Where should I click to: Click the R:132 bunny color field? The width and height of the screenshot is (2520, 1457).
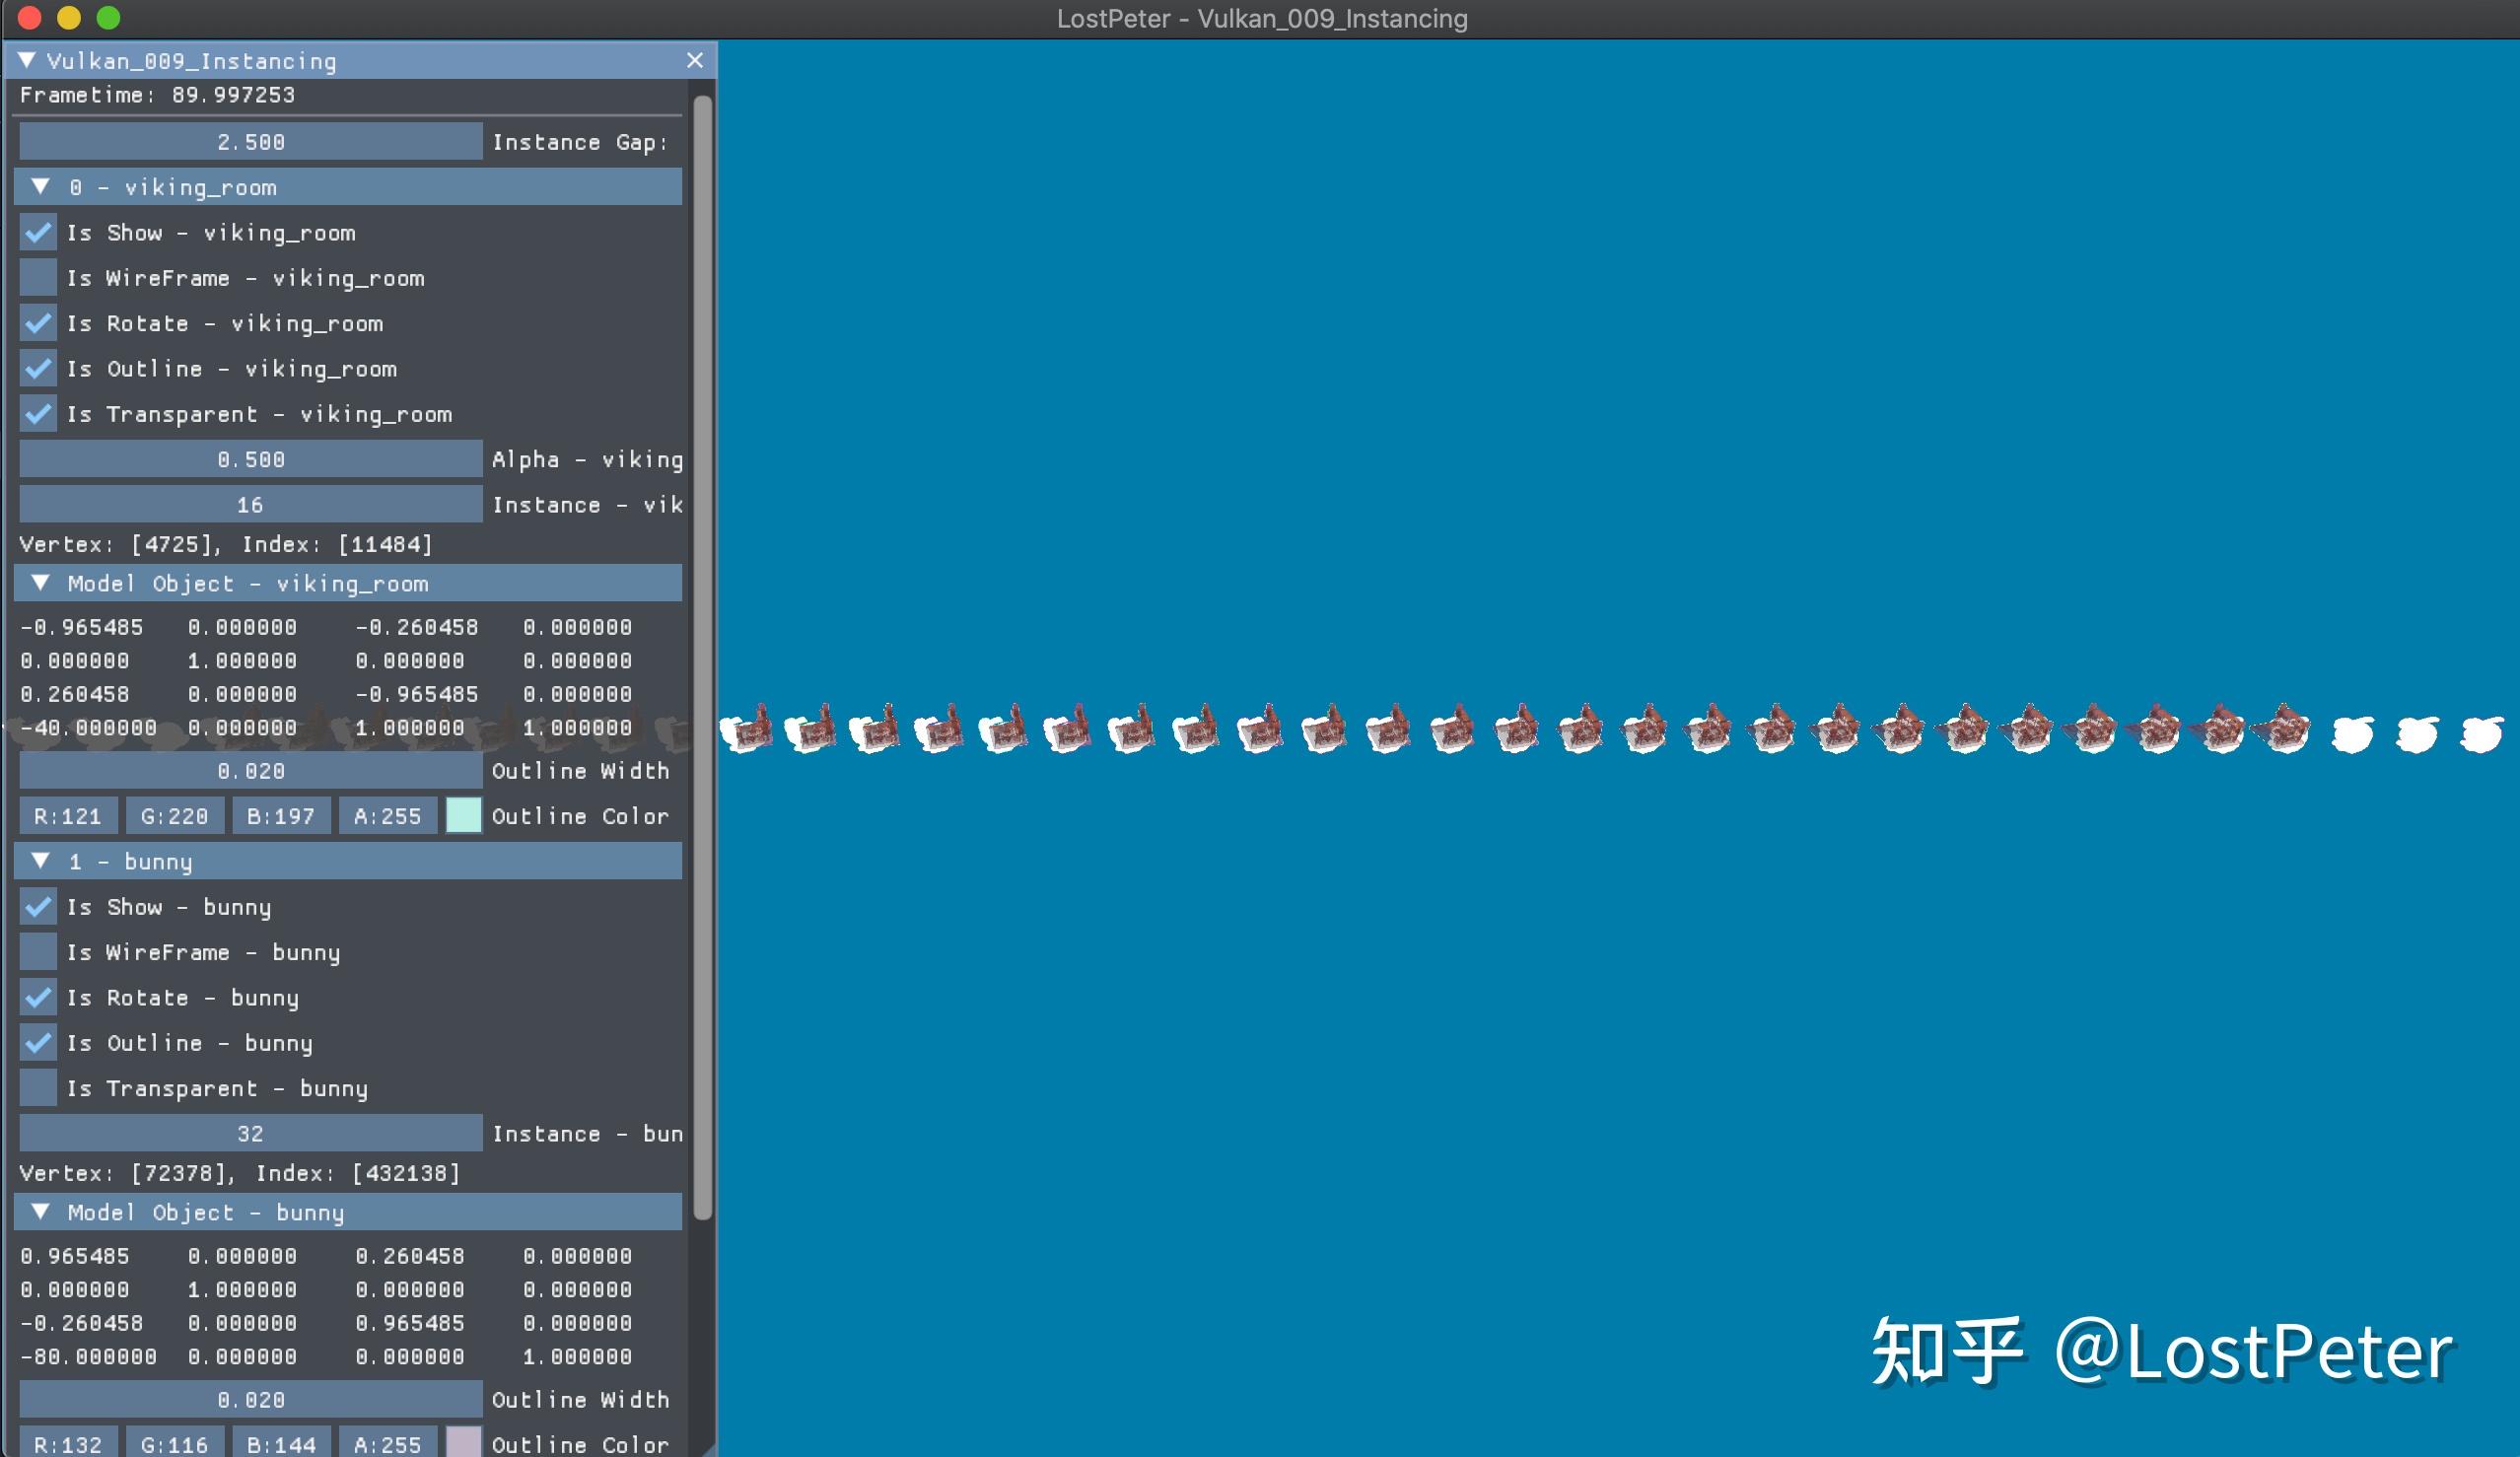click(68, 1443)
